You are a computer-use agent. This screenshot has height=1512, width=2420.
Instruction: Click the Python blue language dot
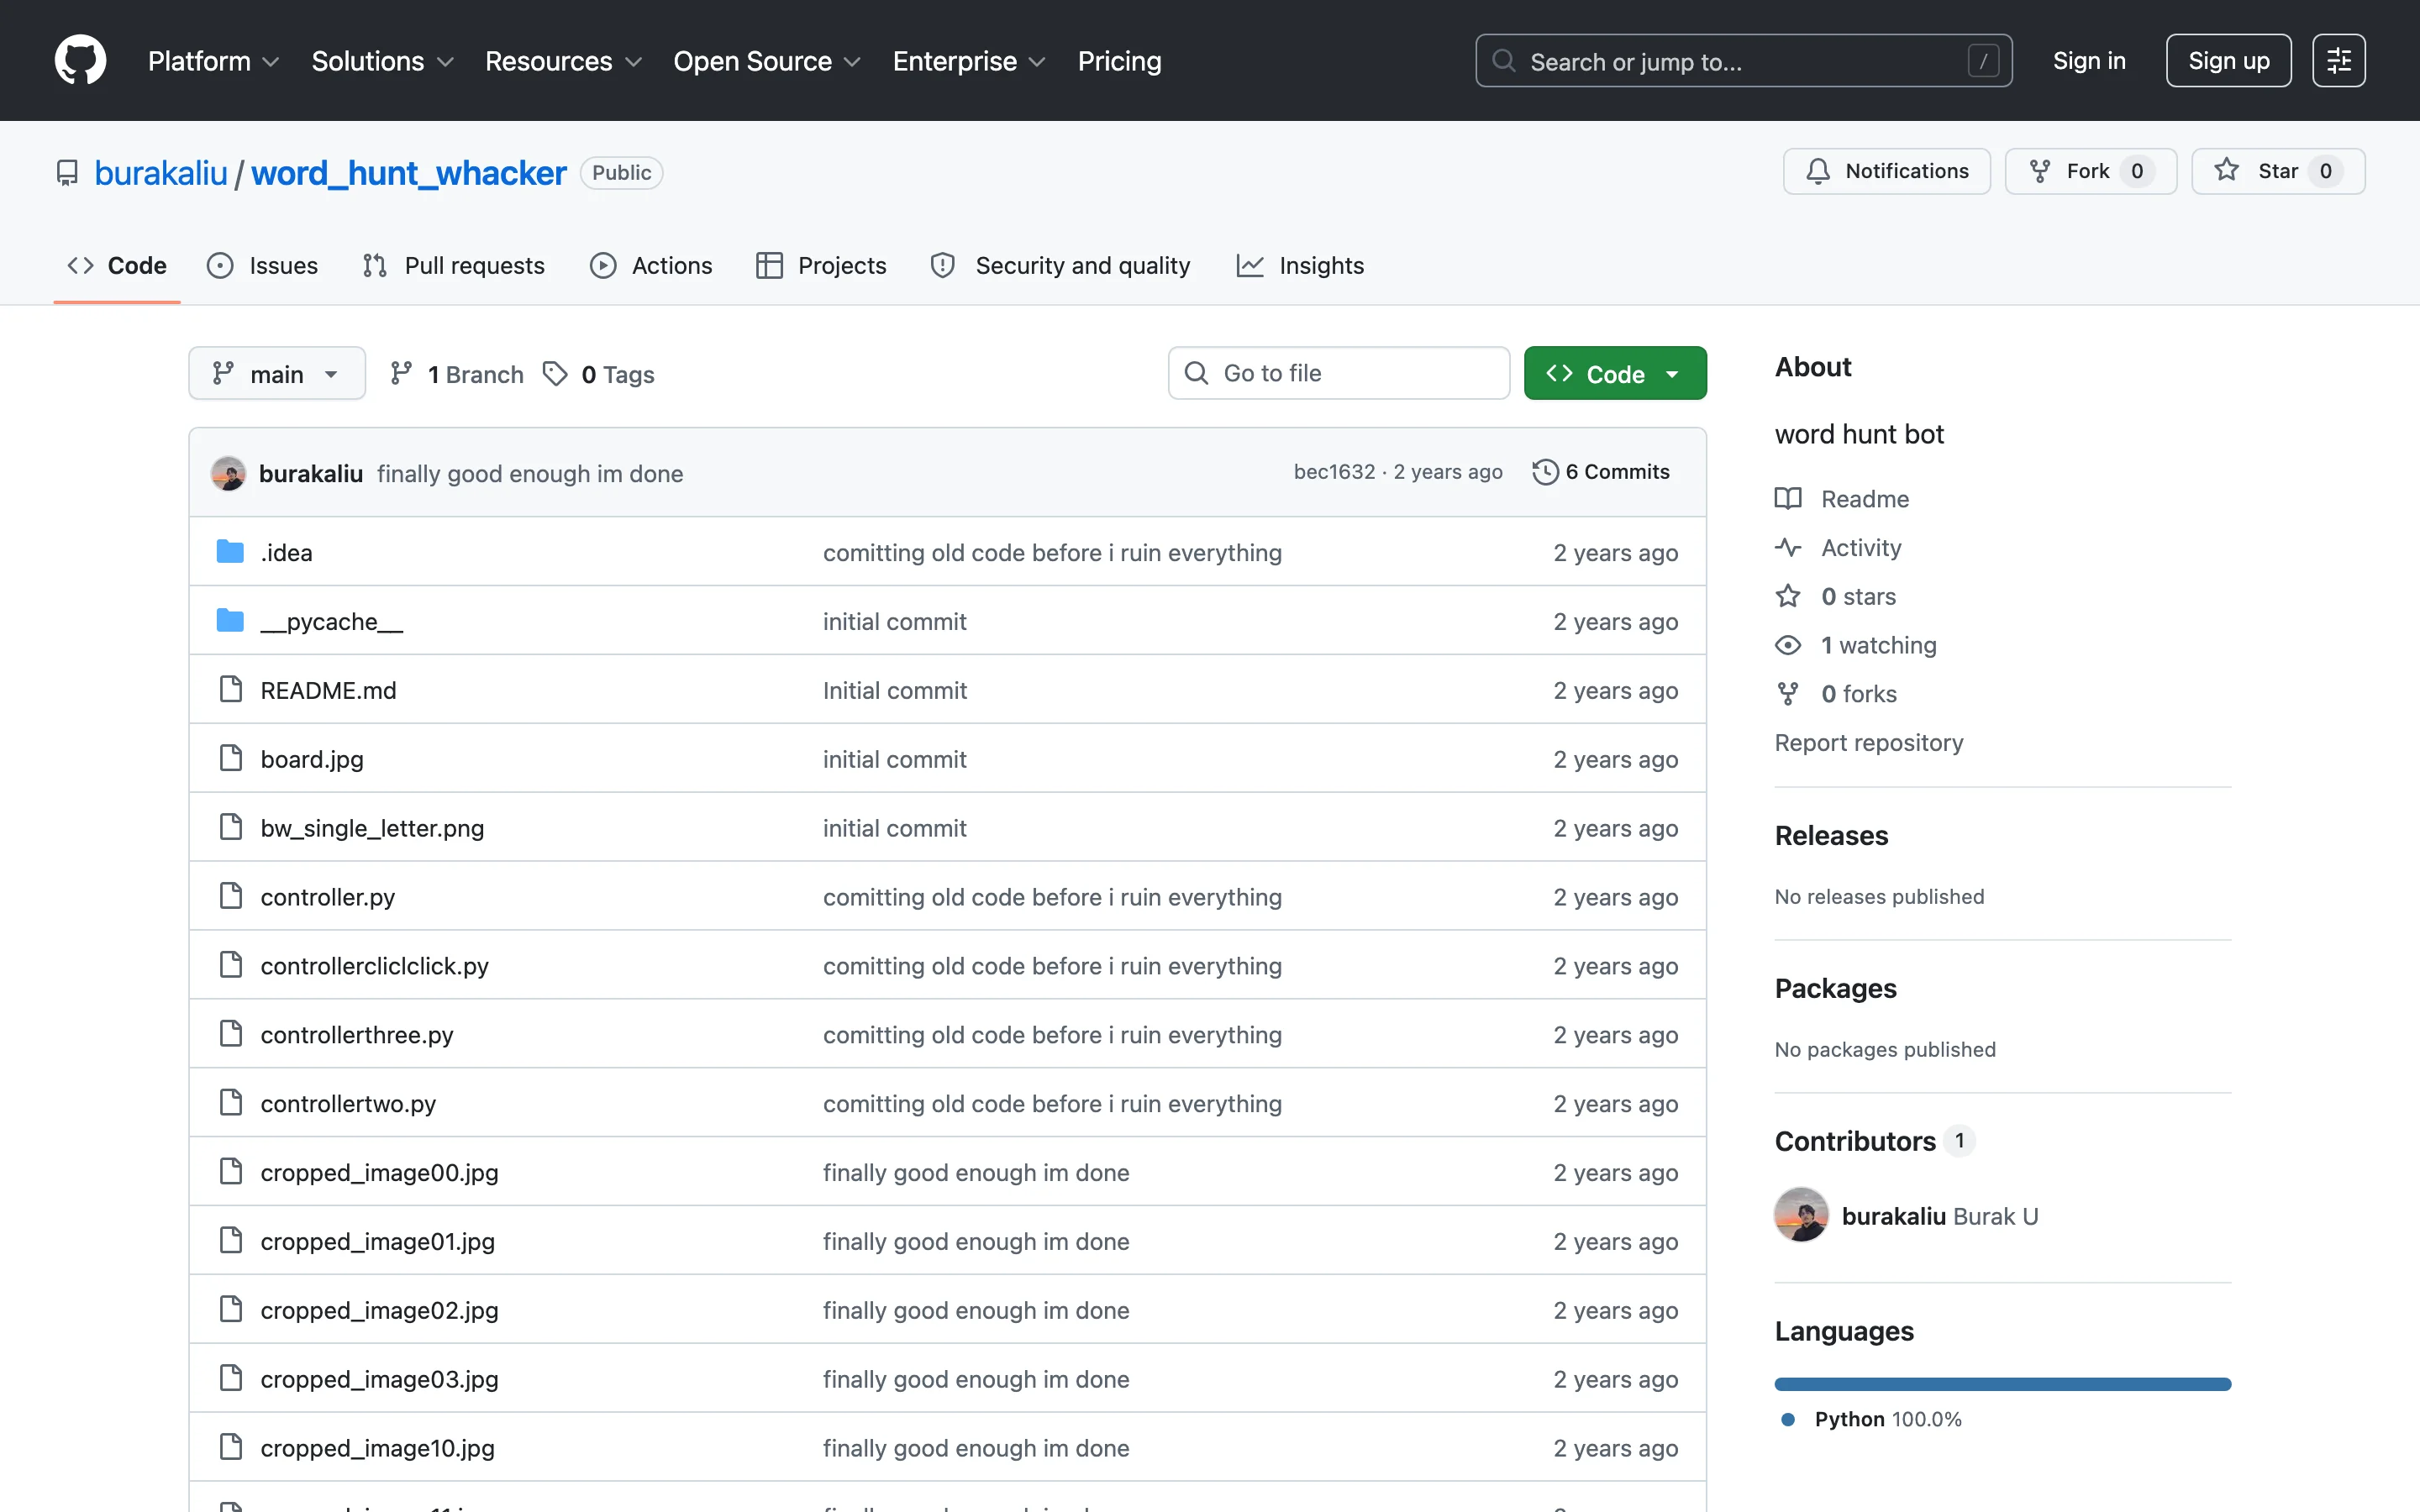pyautogui.click(x=1788, y=1419)
